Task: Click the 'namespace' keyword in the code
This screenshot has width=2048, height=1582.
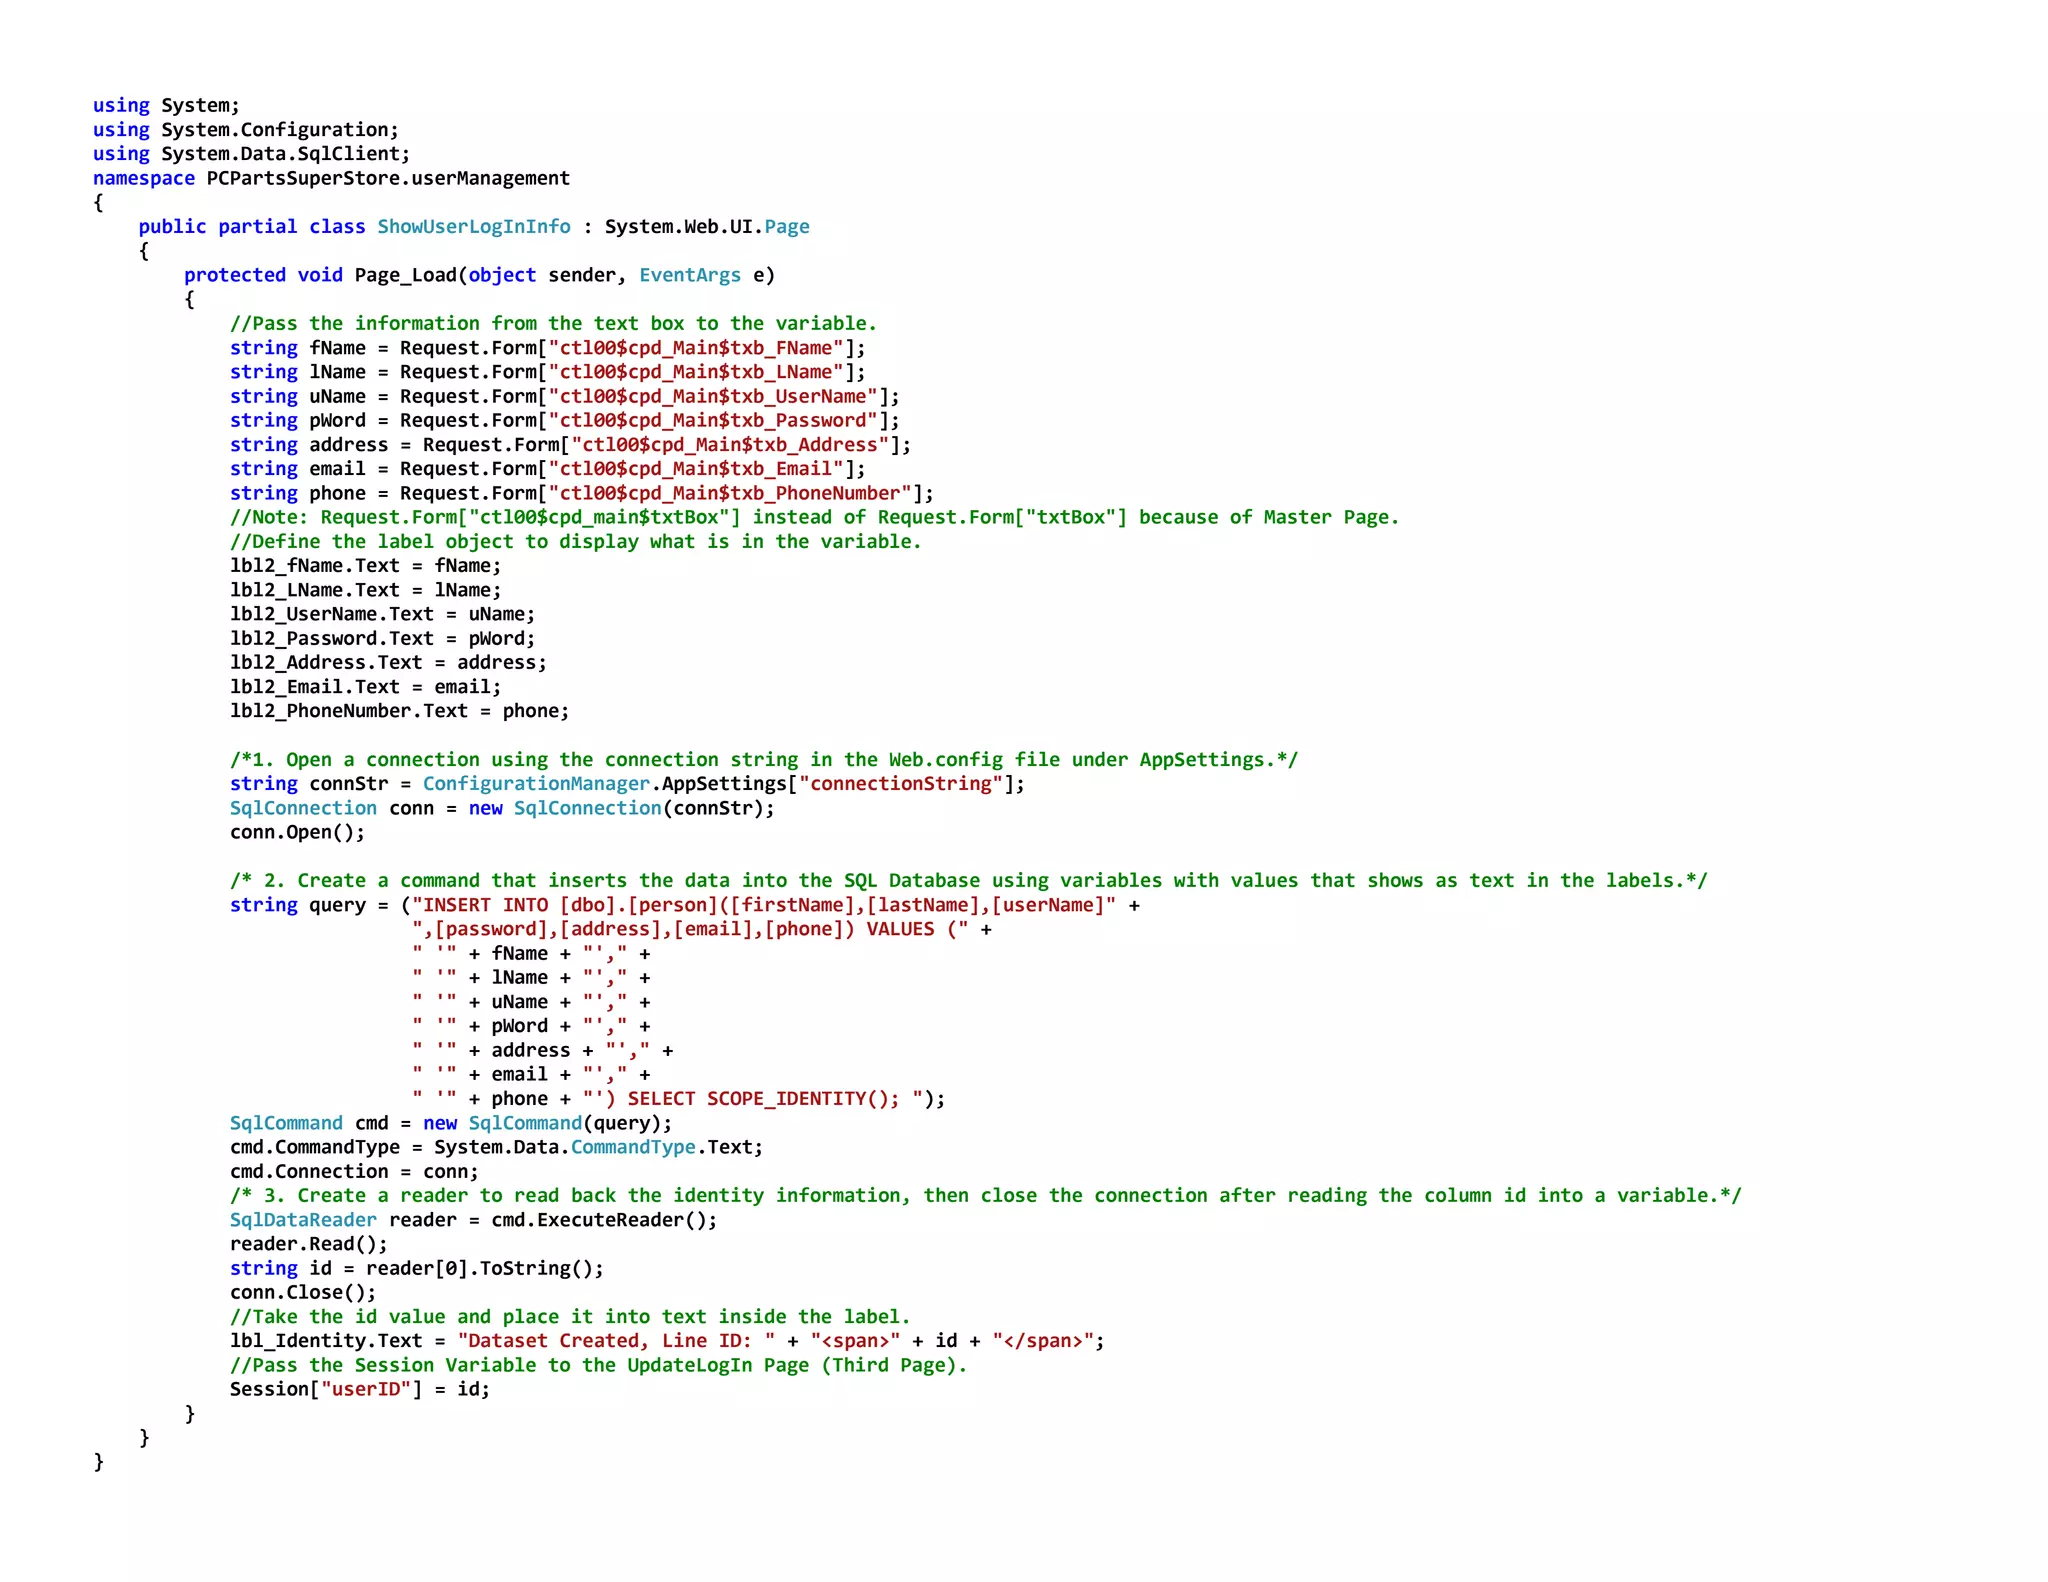Action: pyautogui.click(x=143, y=178)
